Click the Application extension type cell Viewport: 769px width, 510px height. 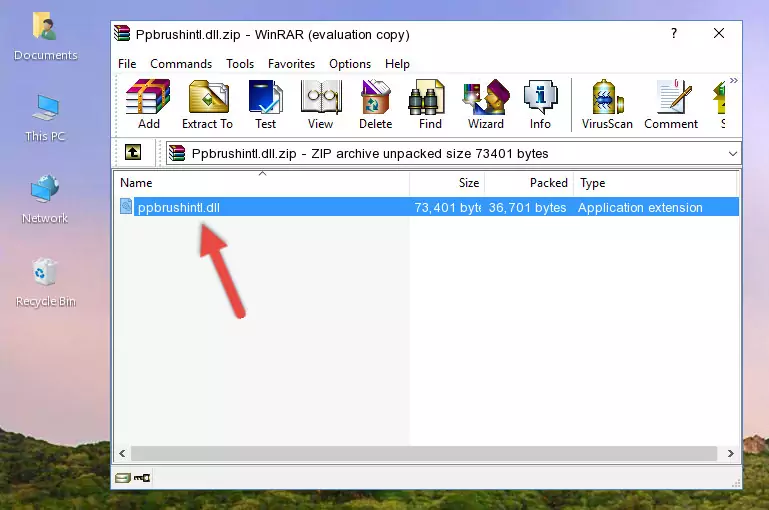point(640,207)
